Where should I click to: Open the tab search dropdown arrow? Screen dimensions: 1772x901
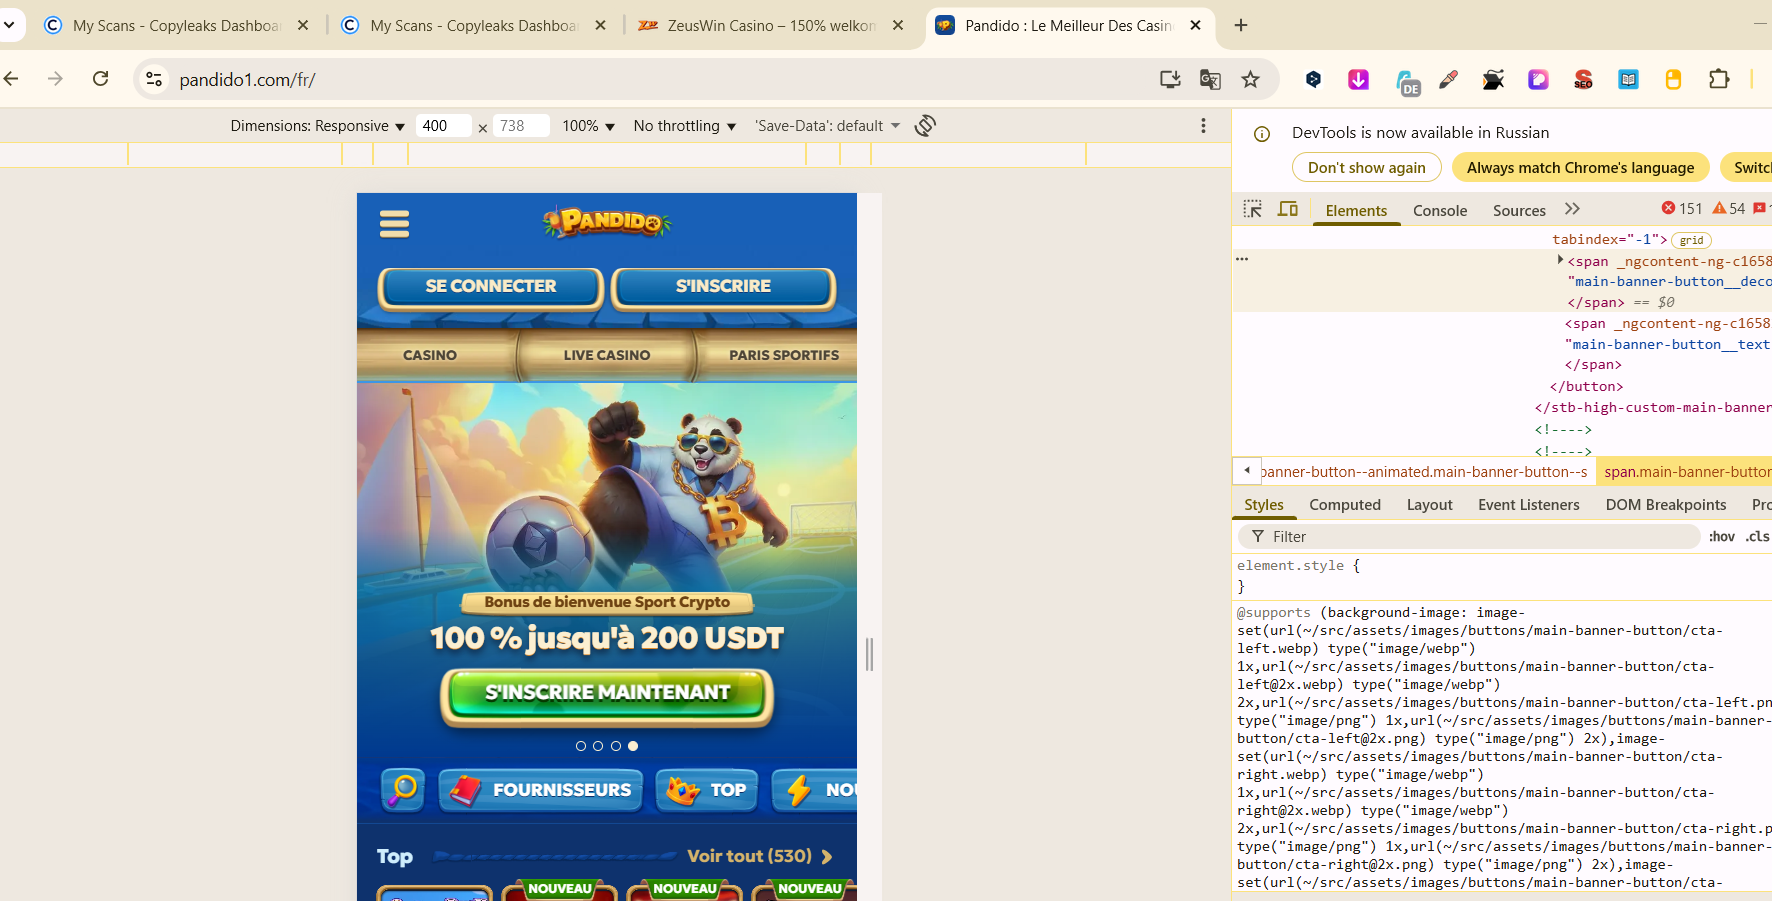9,25
